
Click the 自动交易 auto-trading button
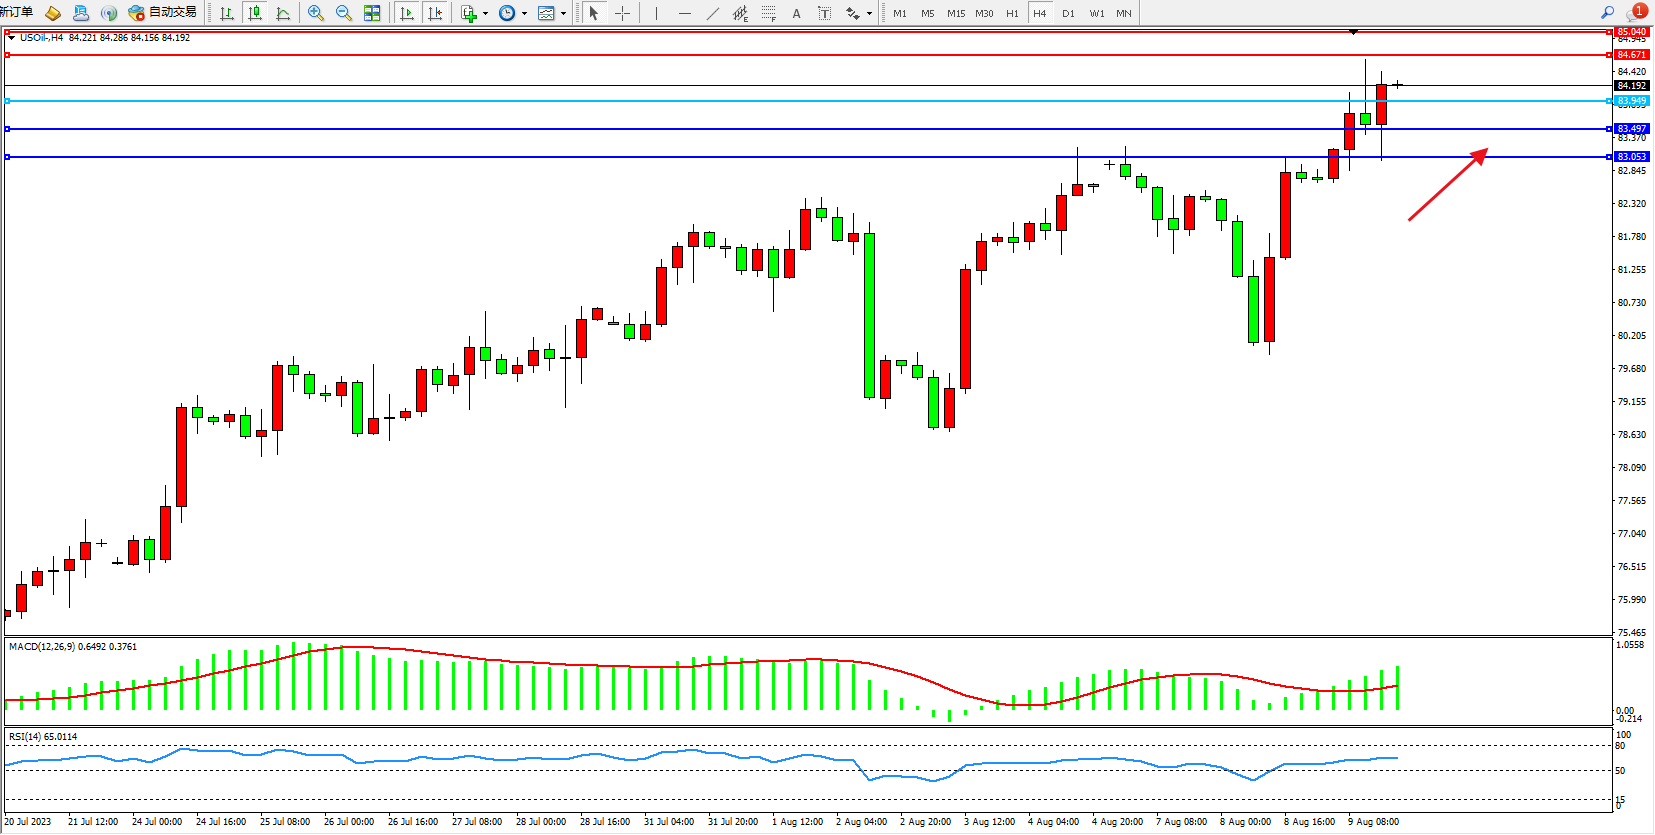pyautogui.click(x=162, y=13)
